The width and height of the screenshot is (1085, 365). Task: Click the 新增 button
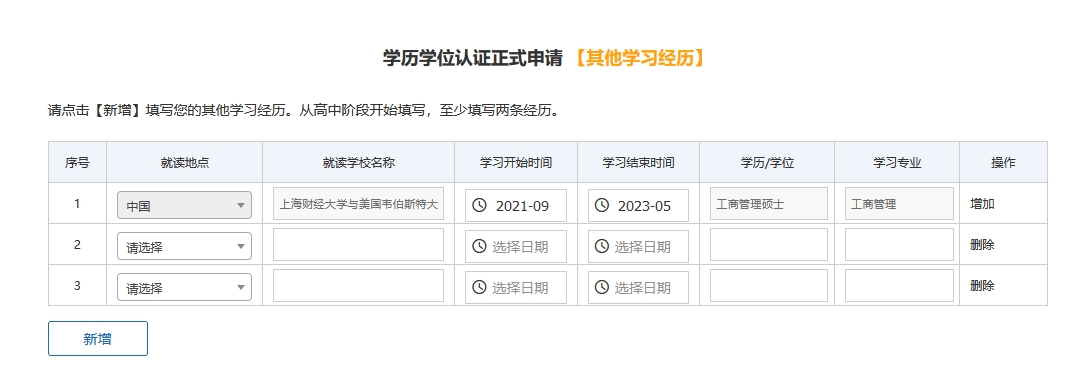[x=98, y=339]
